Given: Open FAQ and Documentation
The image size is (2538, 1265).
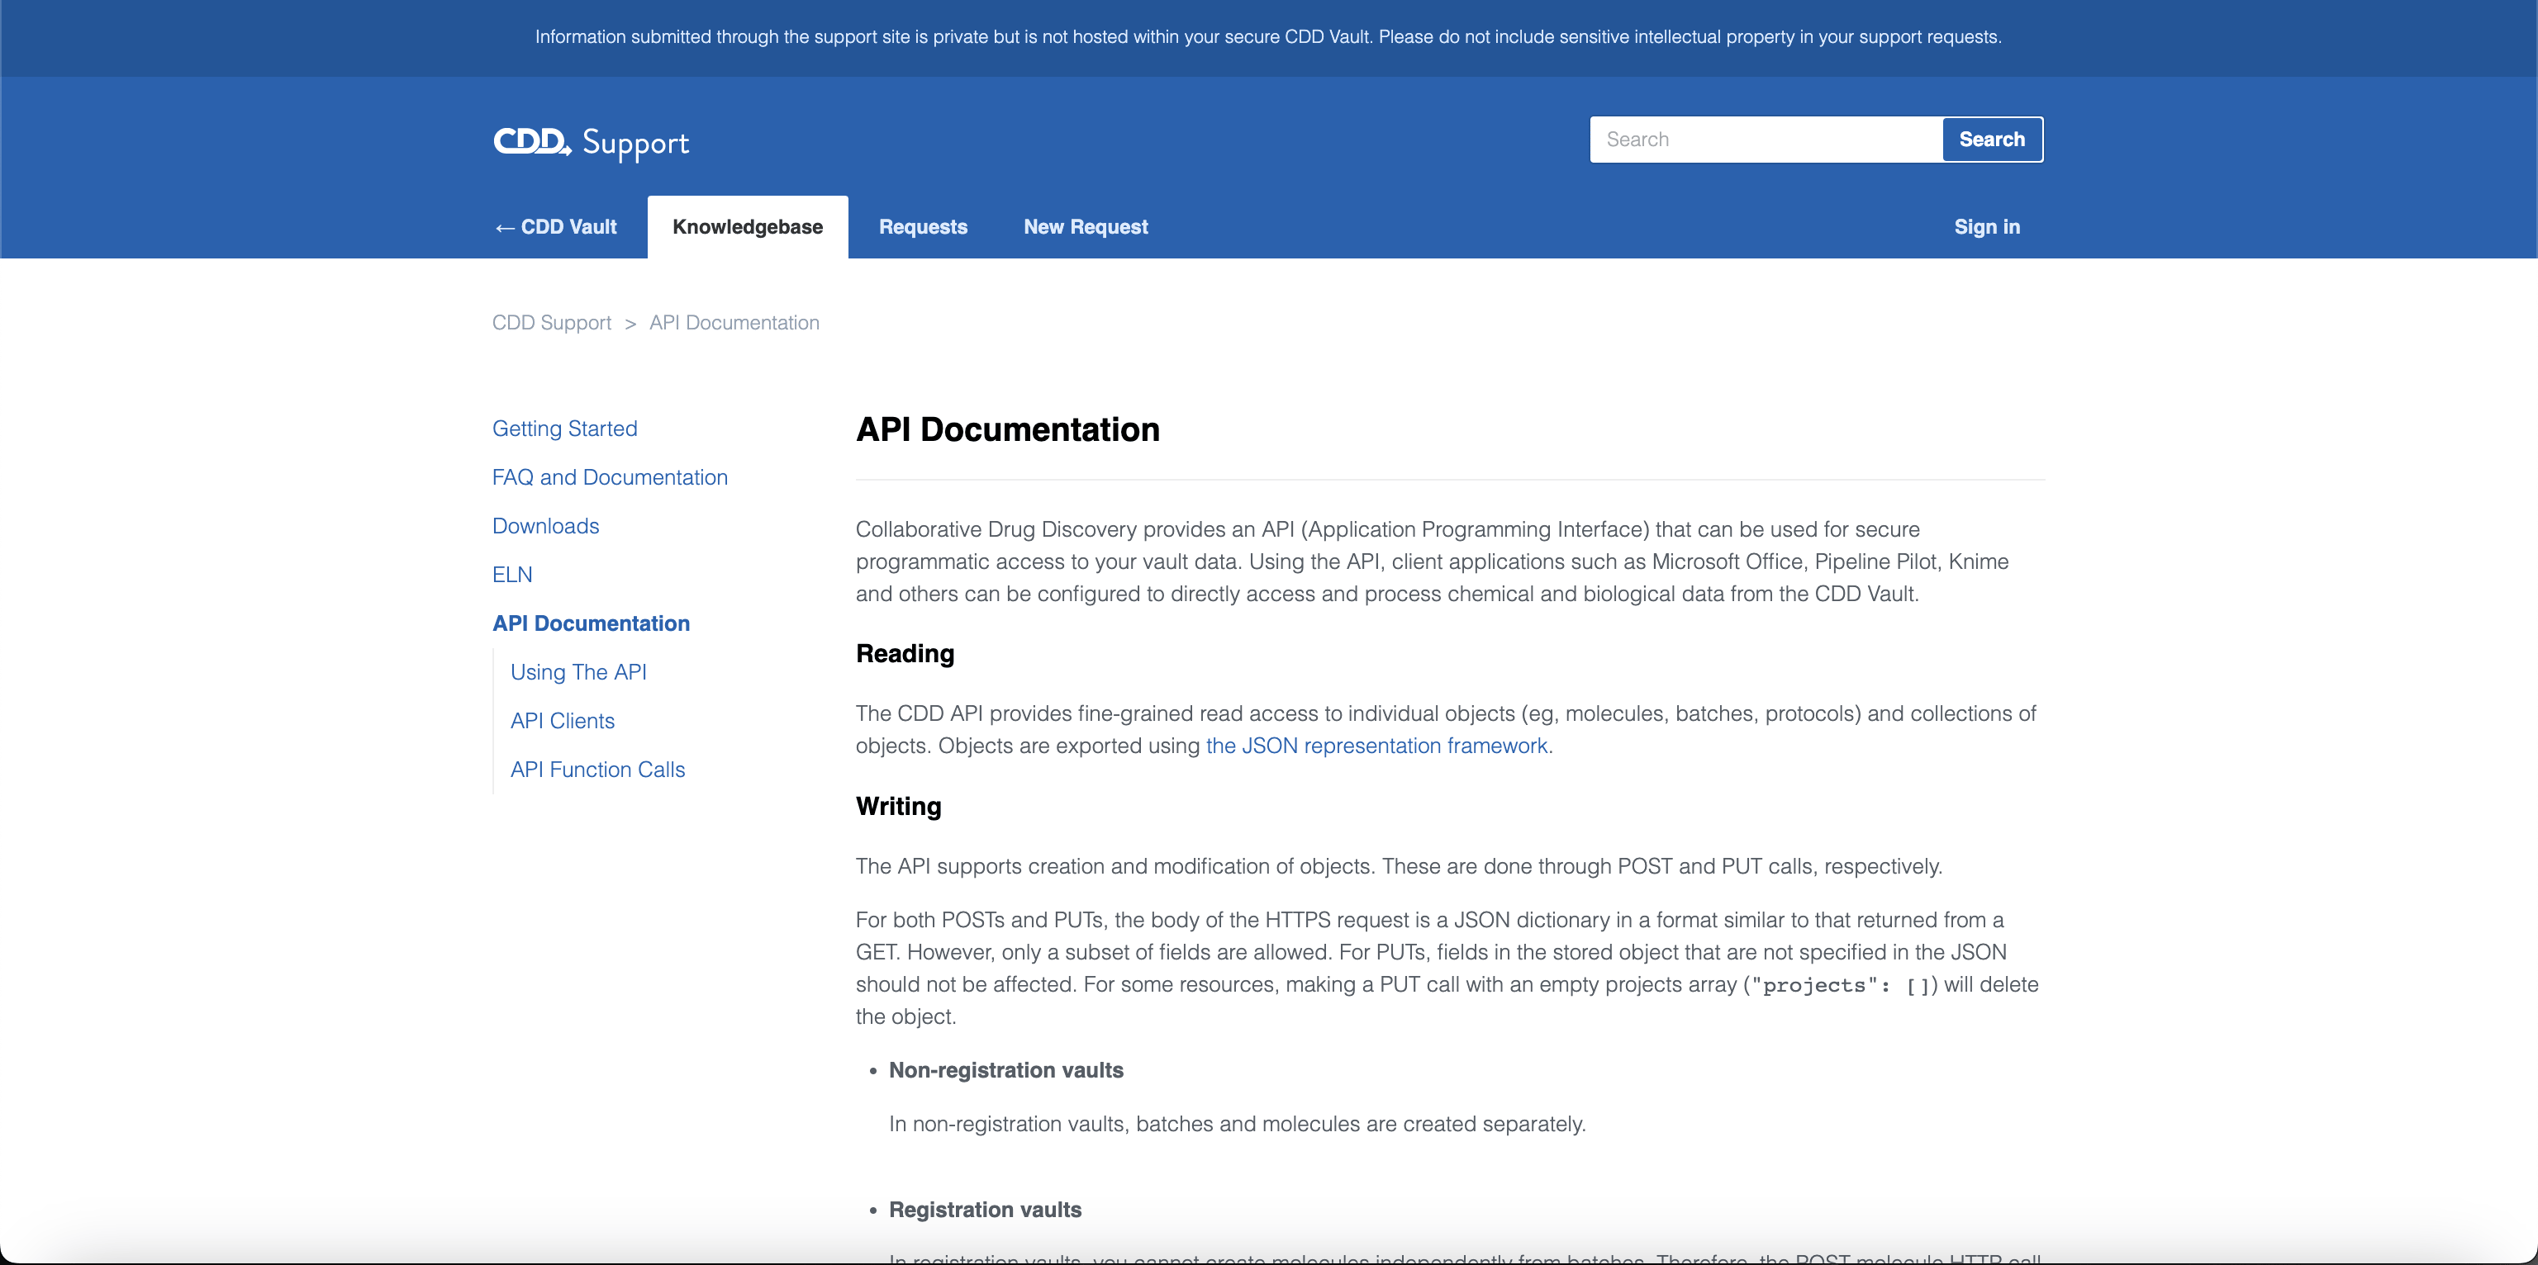Looking at the screenshot, I should pyautogui.click(x=609, y=477).
